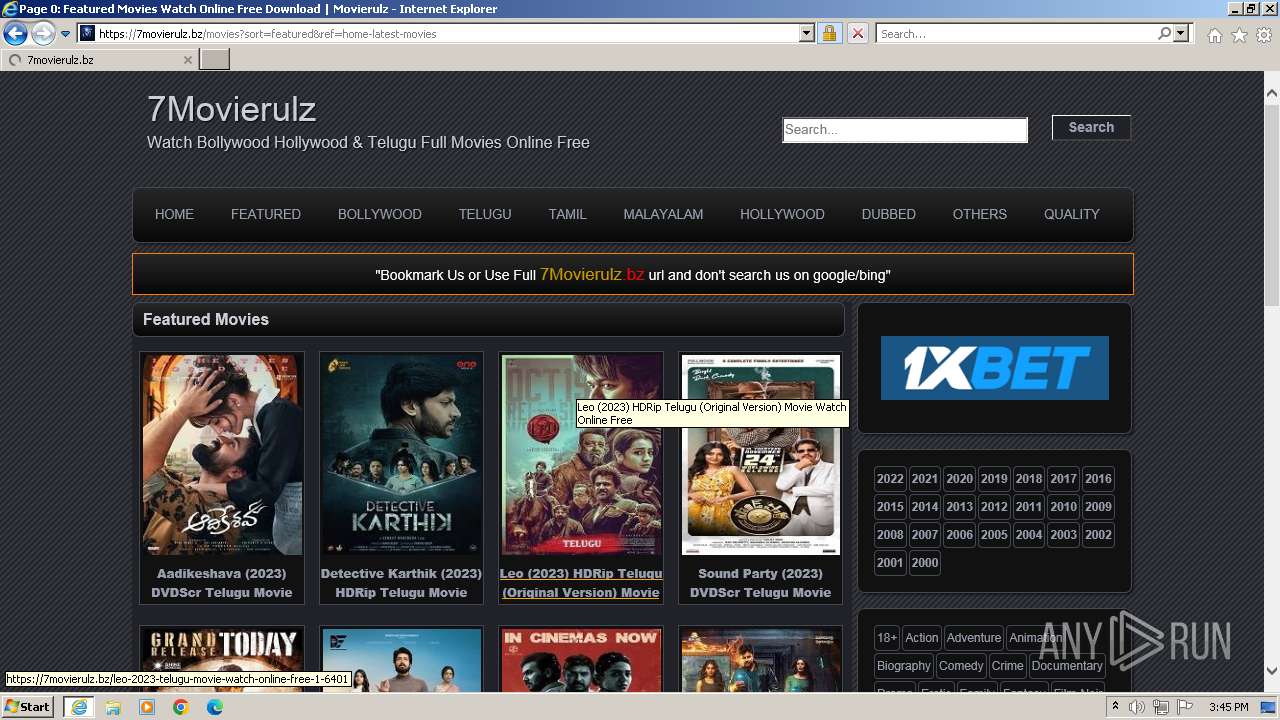Choose the 18+ genre tag

point(887,638)
